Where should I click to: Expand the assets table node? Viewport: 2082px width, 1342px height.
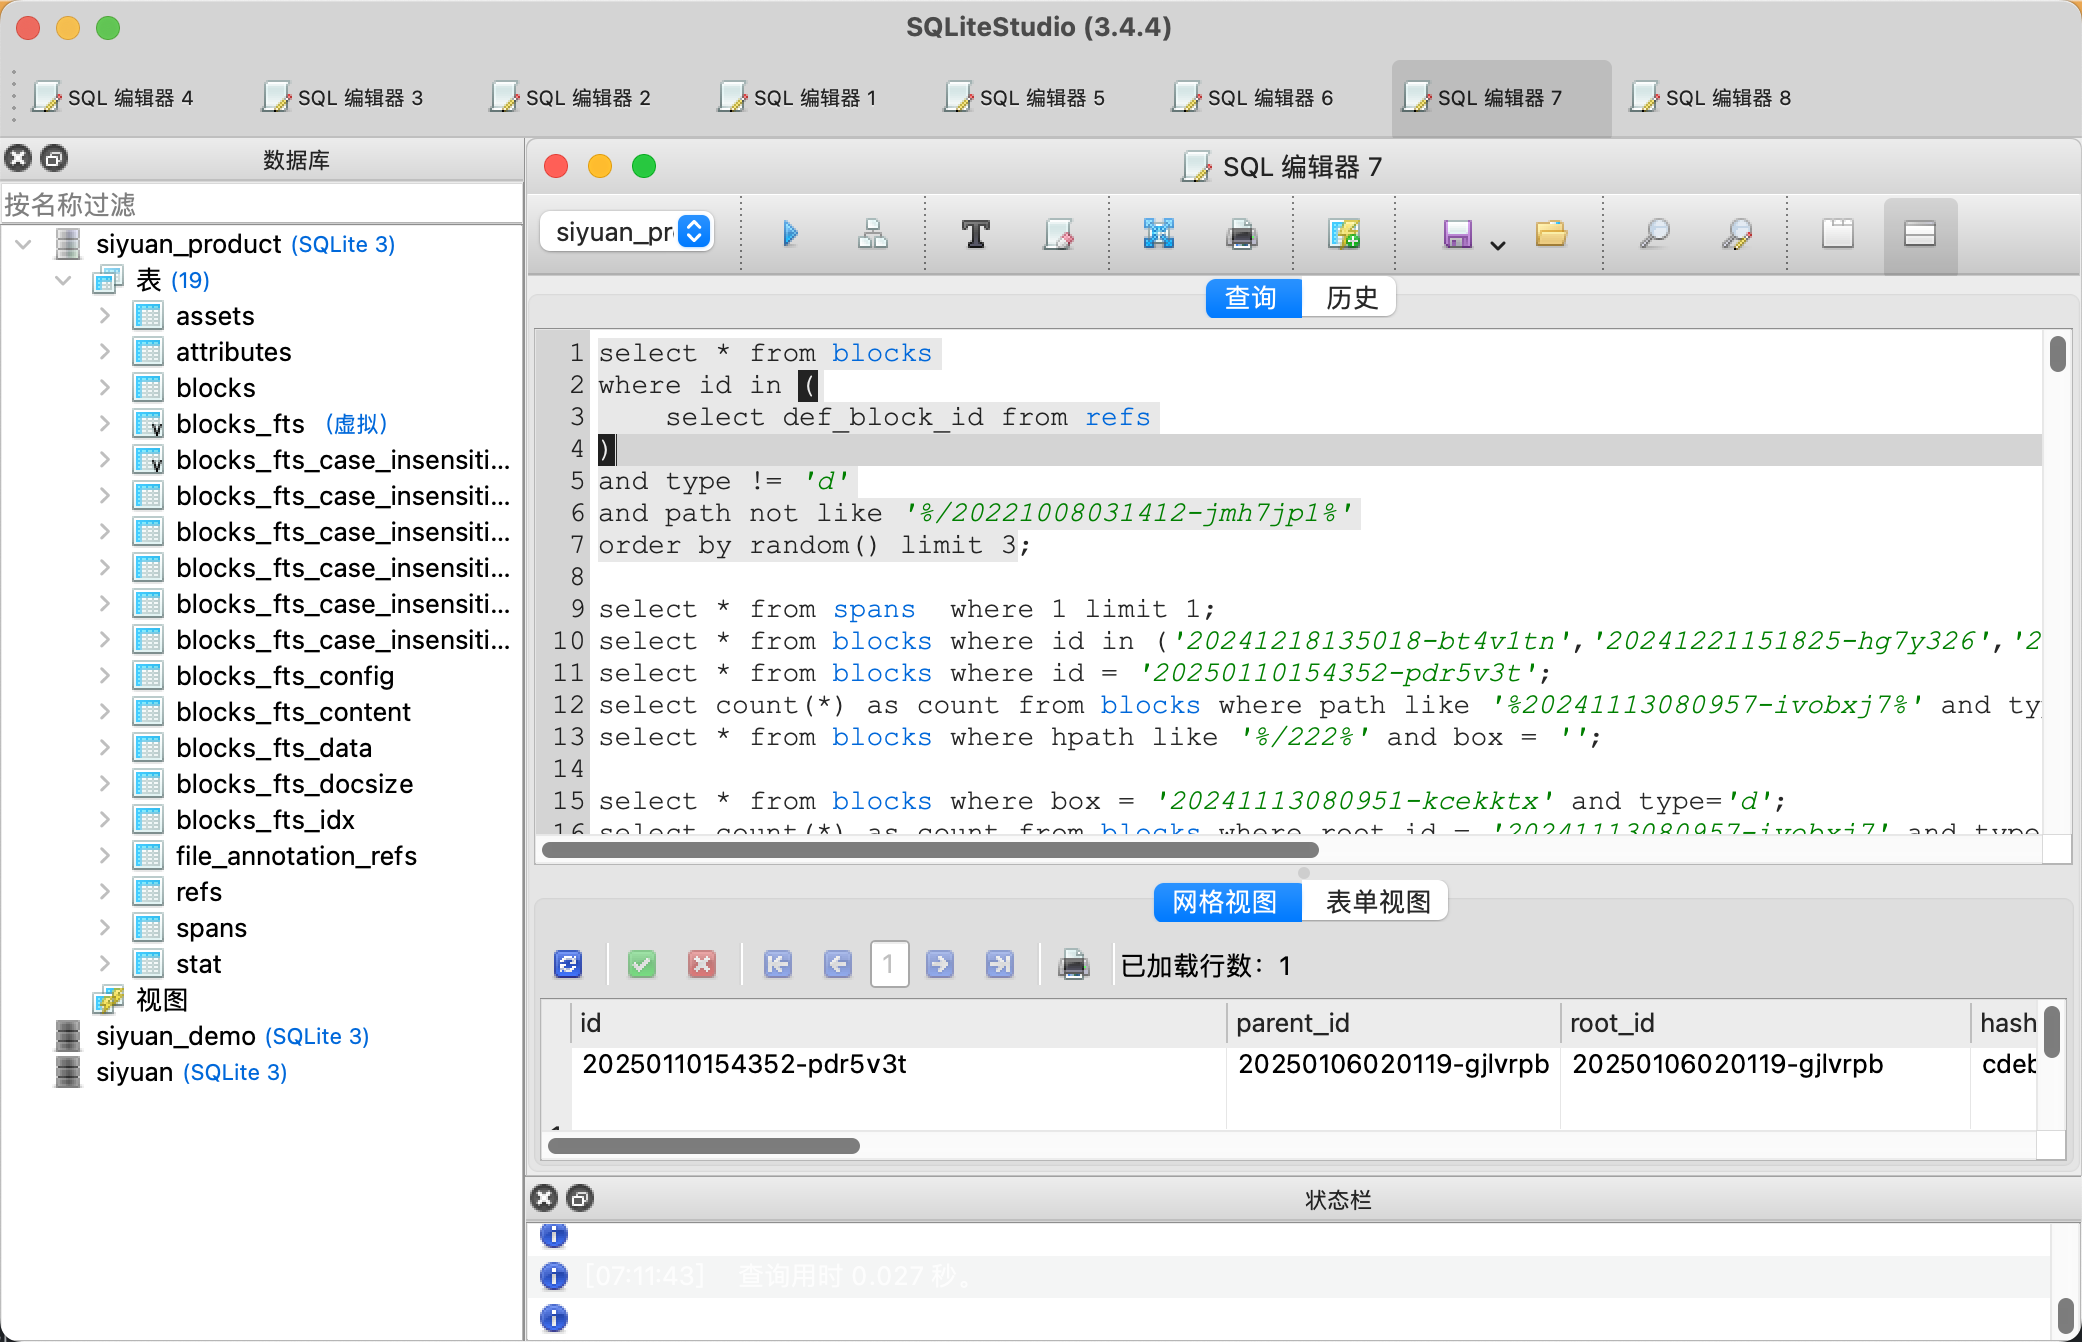click(x=105, y=316)
